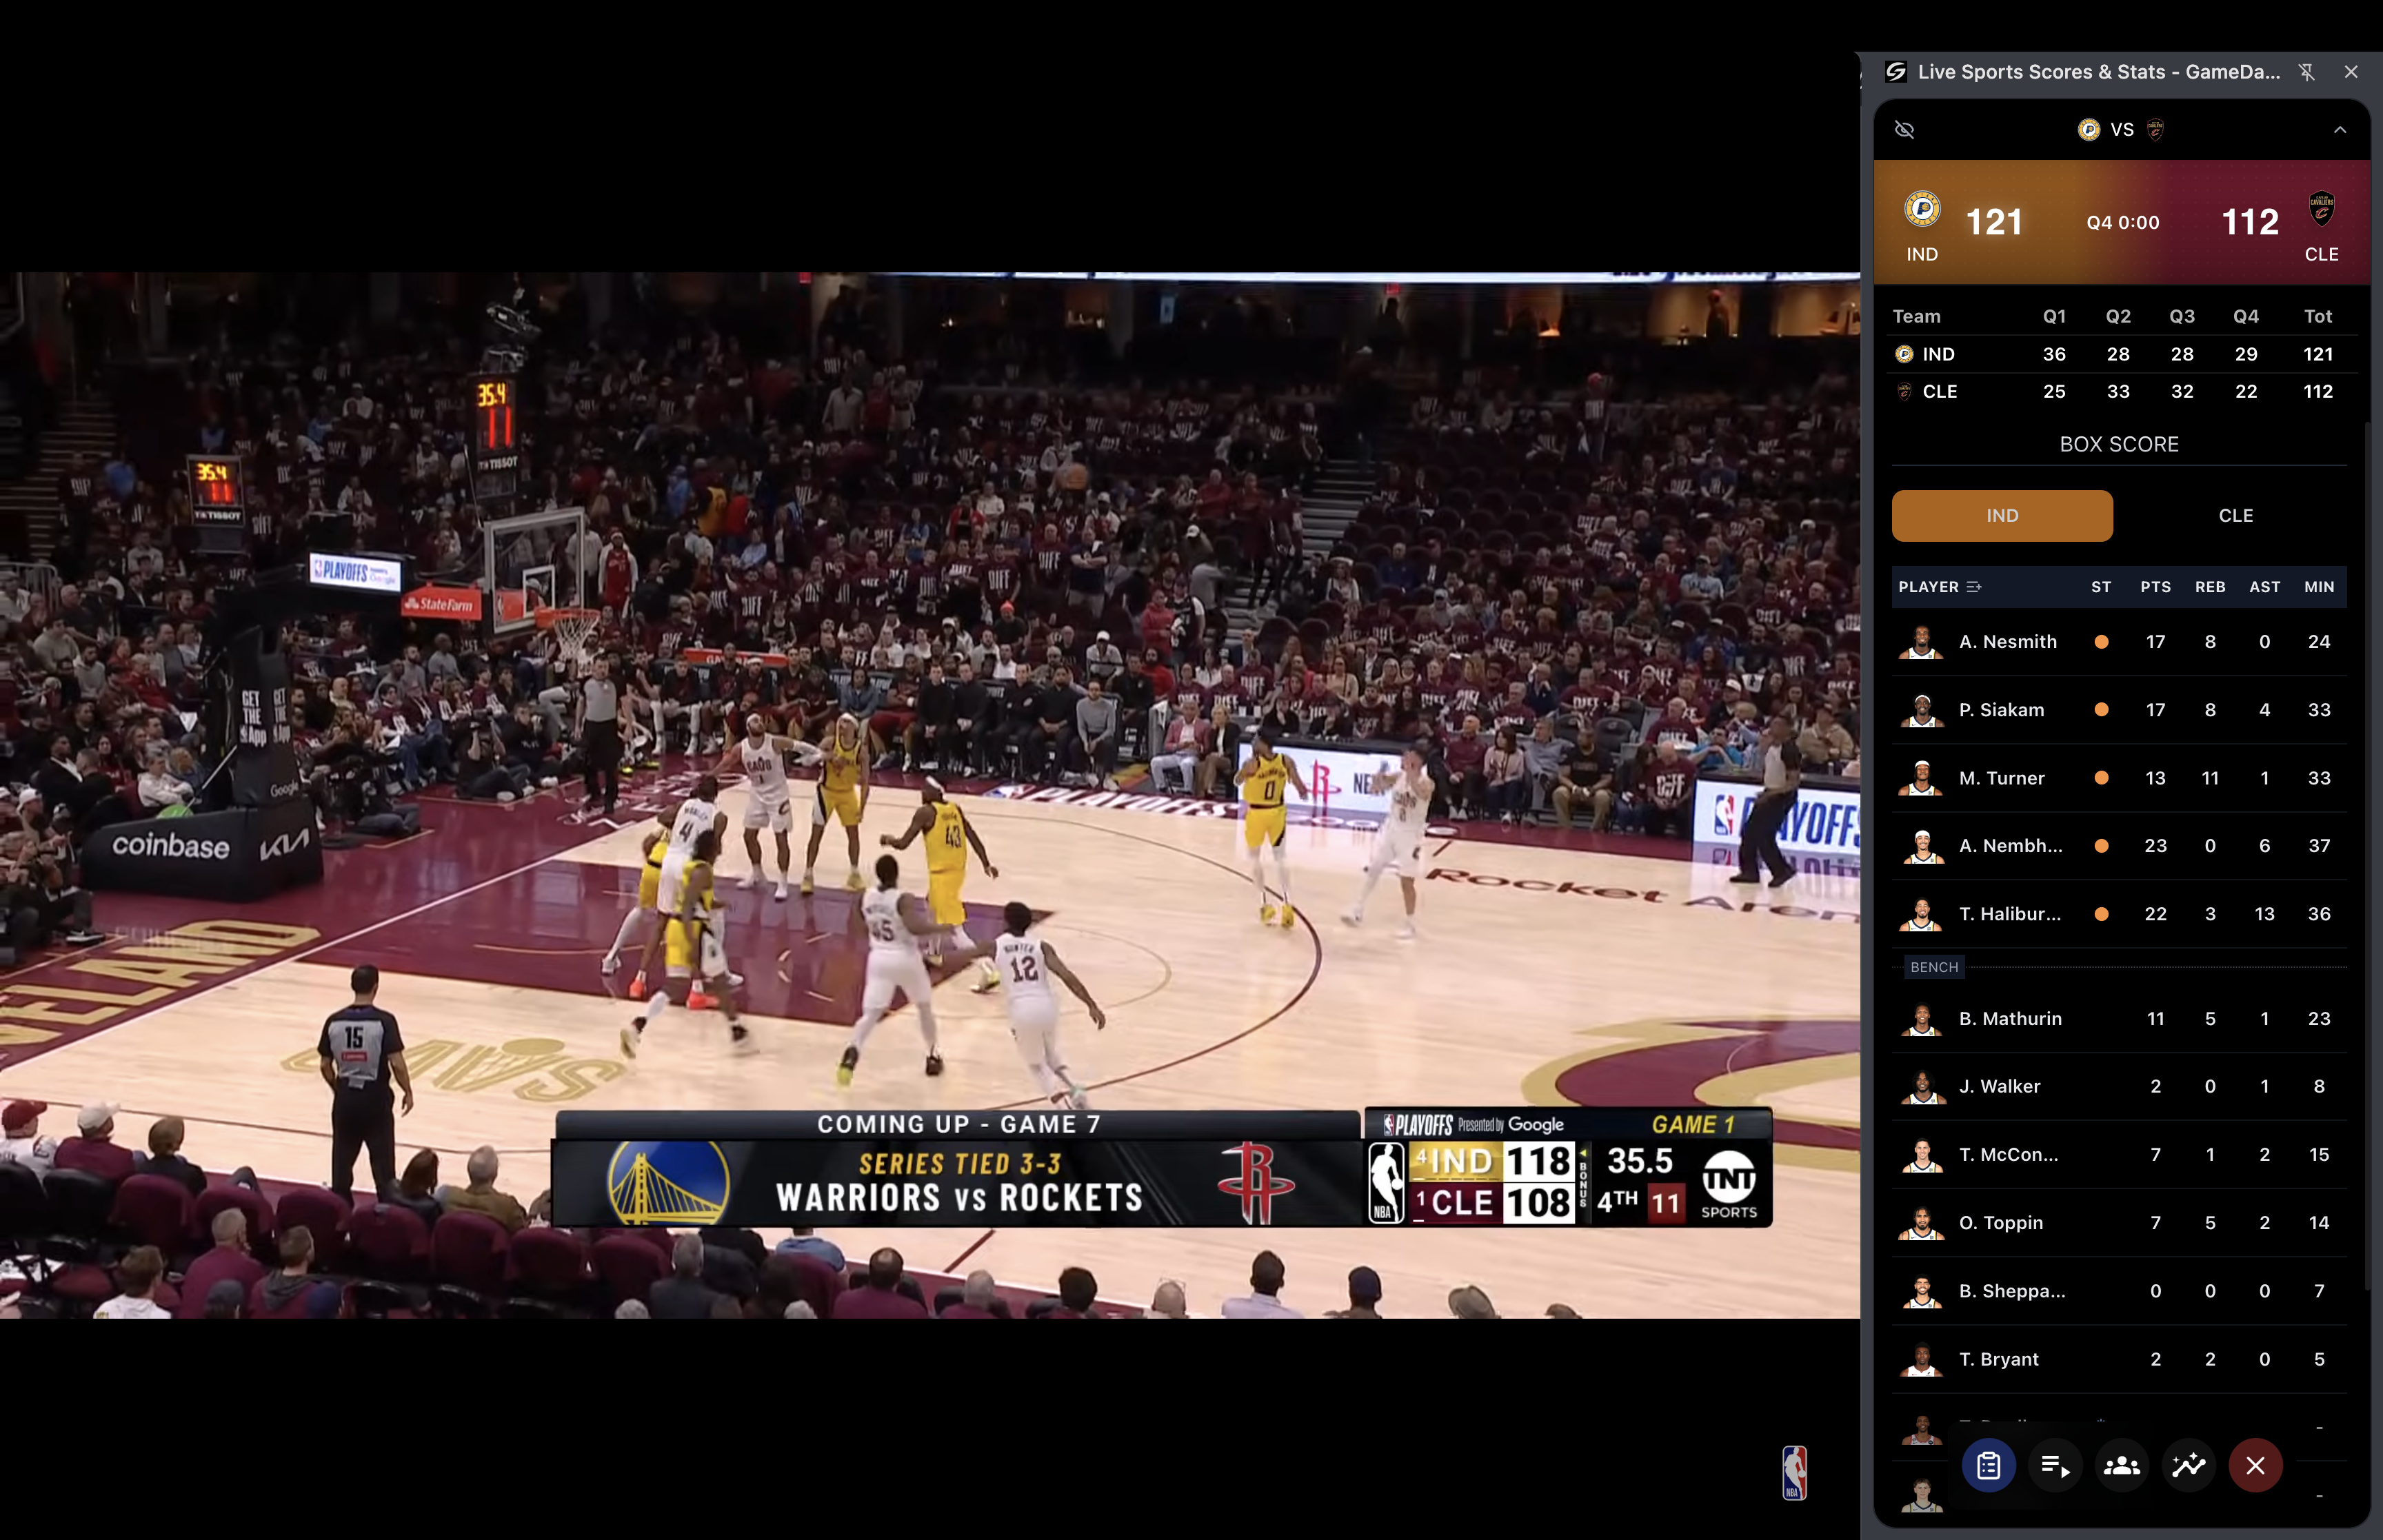Click the Cavaliers icon in the CLE quarter row
This screenshot has height=1540, width=2383.
(1904, 392)
